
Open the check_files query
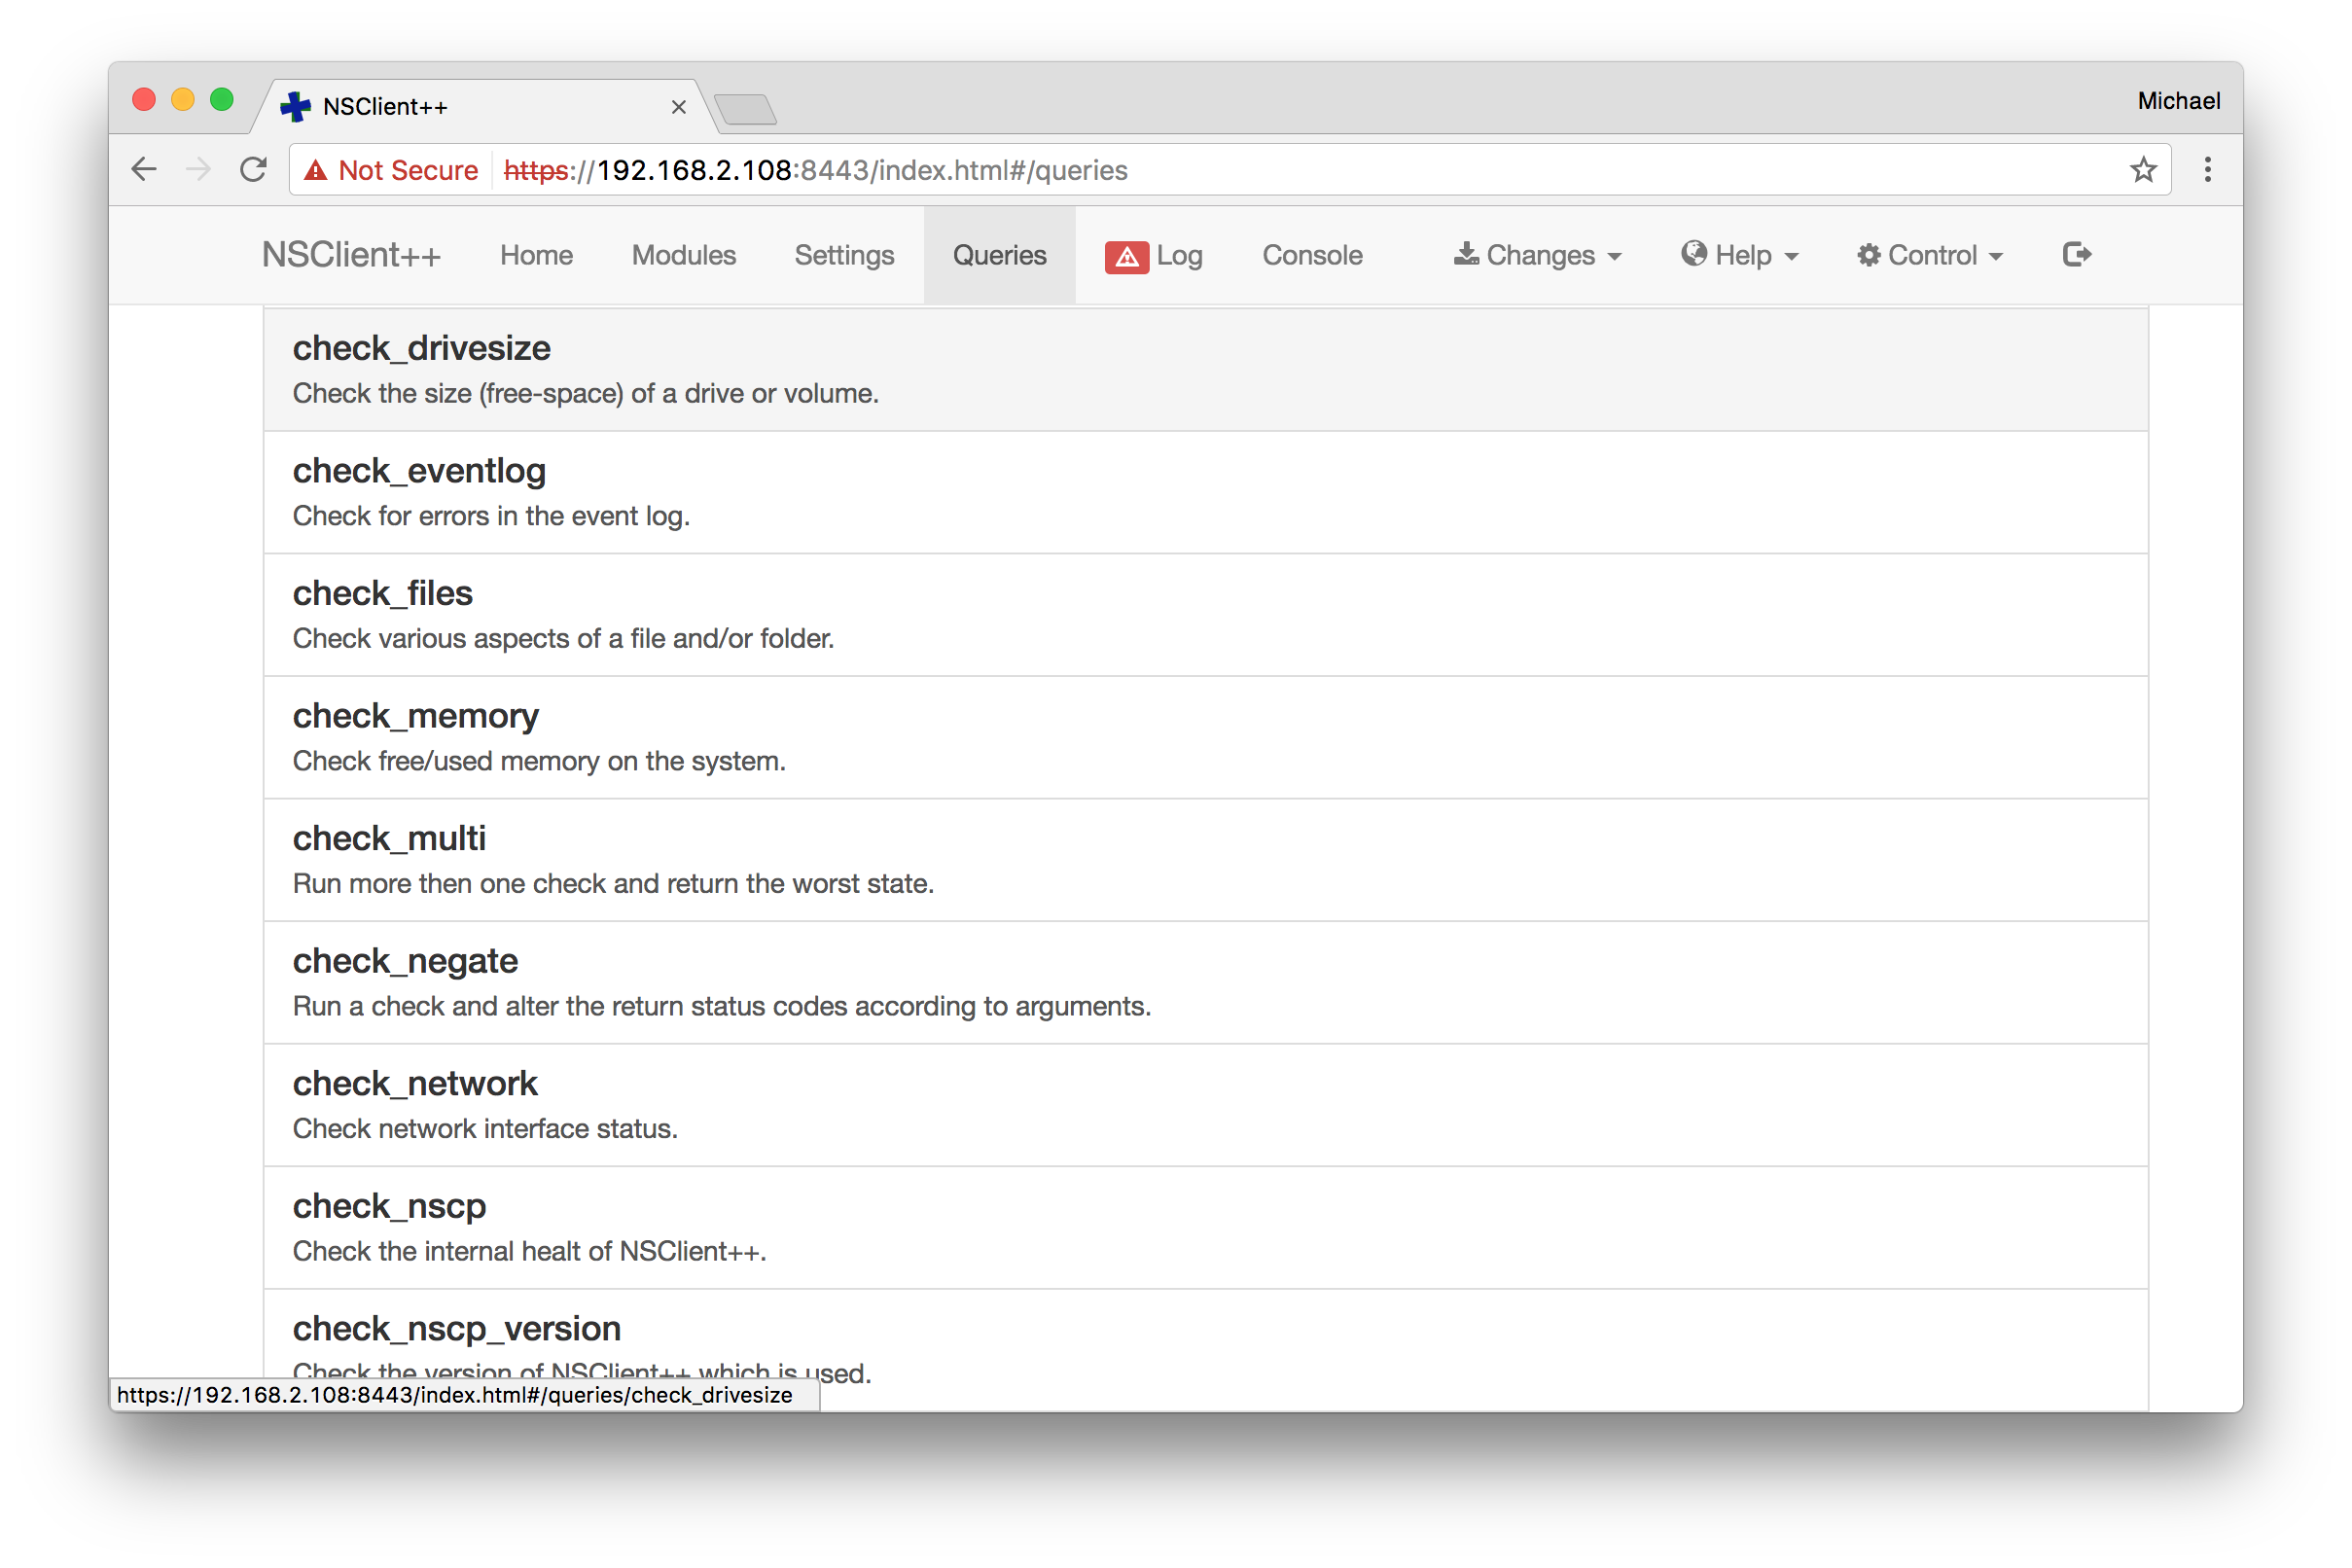pos(1206,615)
